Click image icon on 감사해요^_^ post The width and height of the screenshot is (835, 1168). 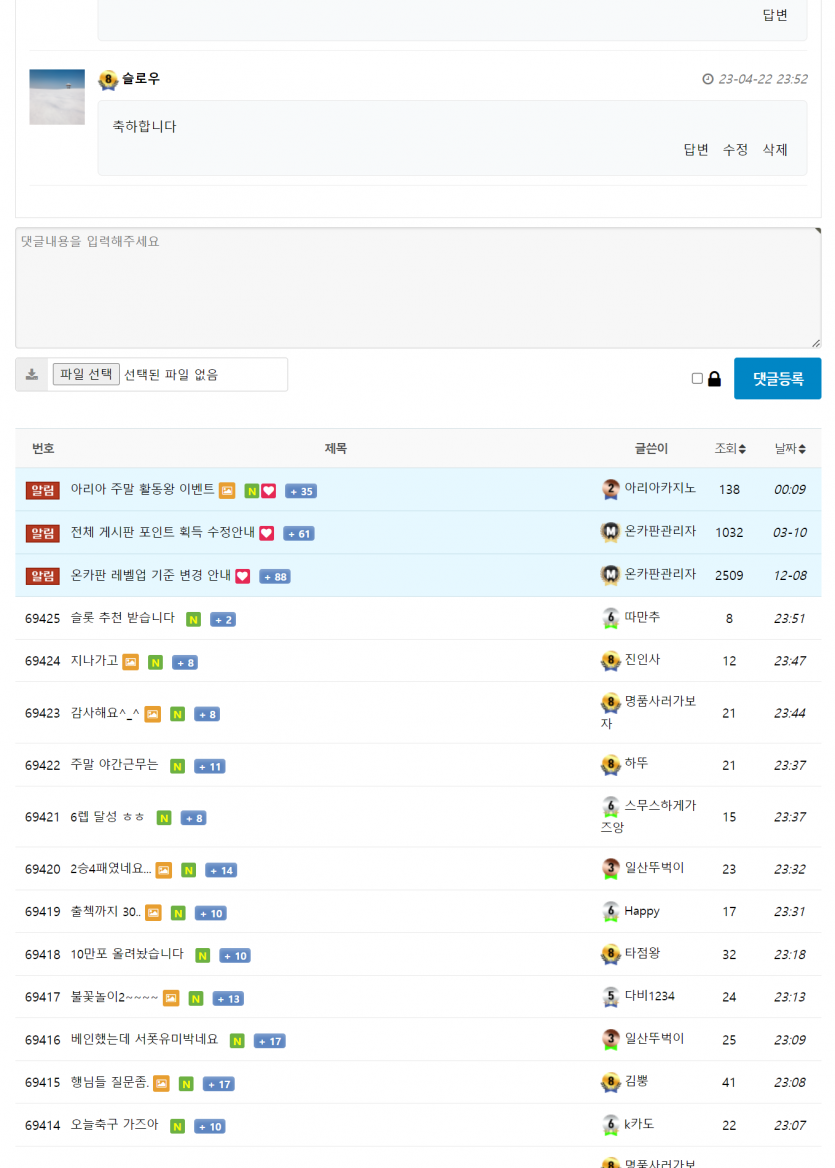(x=153, y=714)
